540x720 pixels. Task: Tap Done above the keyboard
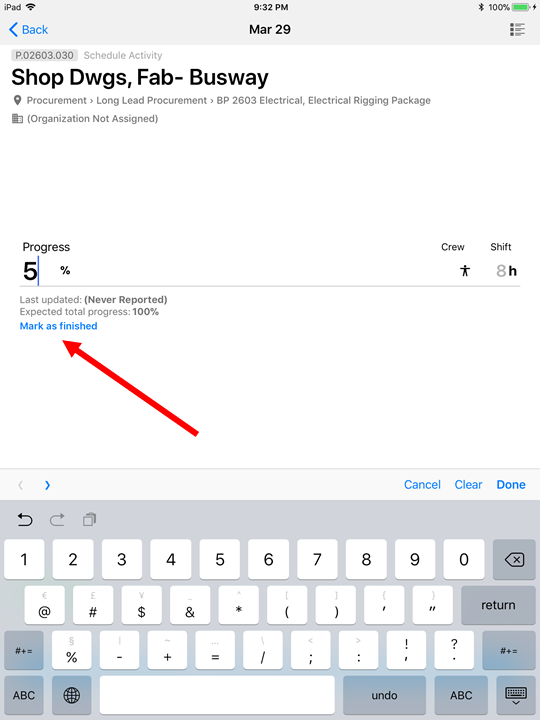511,485
